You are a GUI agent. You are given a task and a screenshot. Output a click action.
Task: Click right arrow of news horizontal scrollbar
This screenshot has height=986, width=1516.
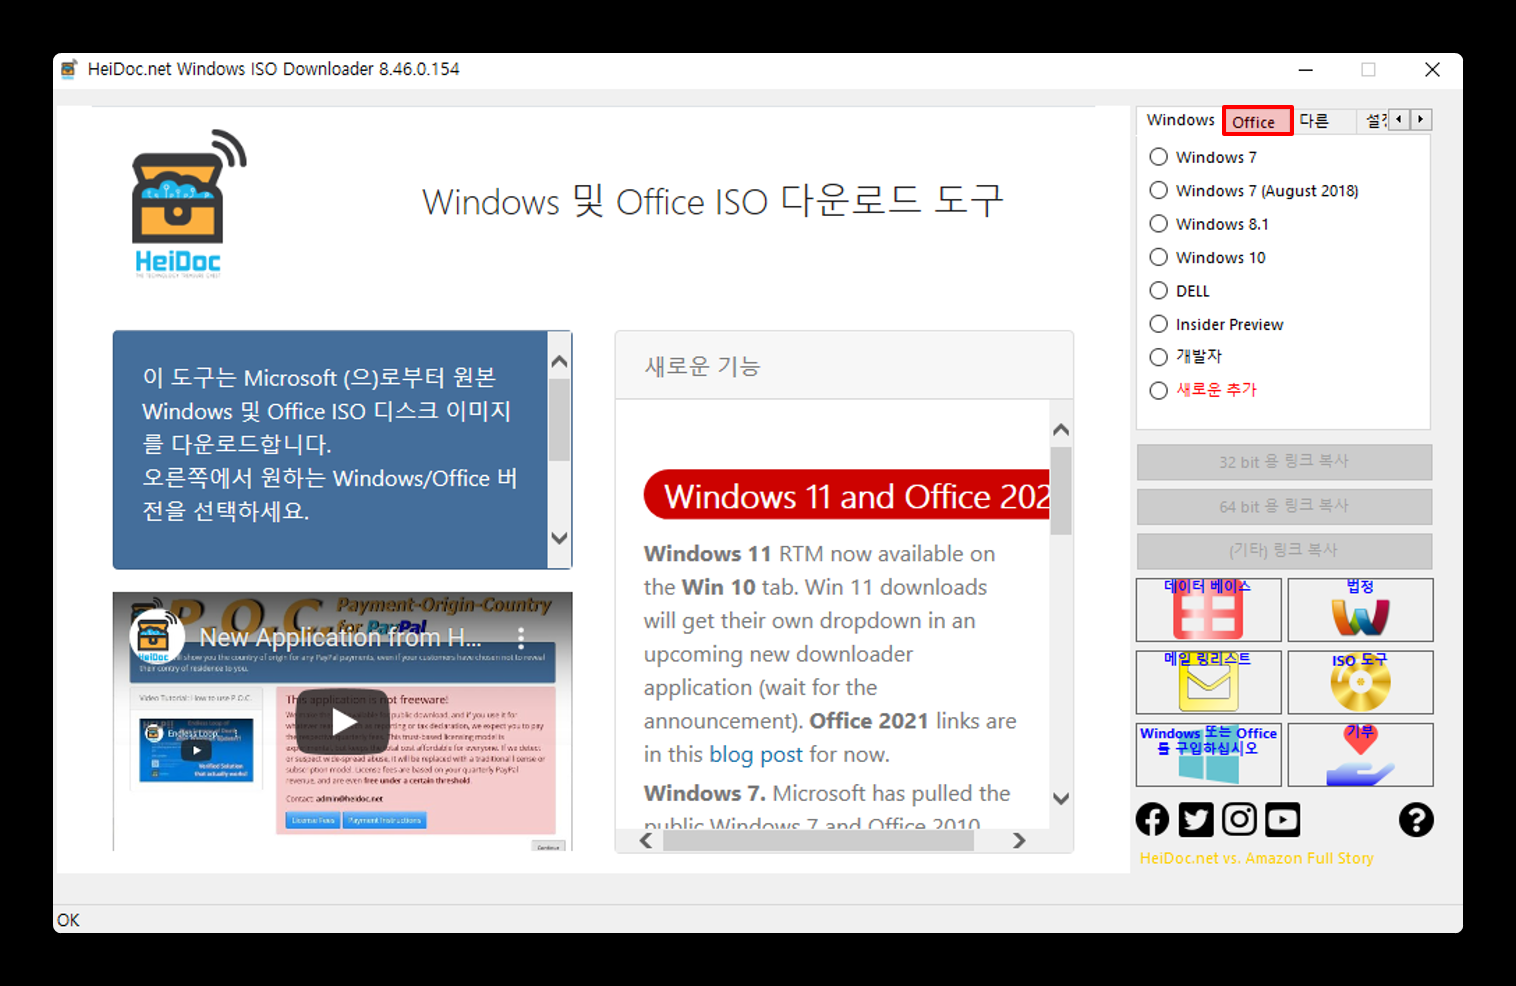(1019, 840)
